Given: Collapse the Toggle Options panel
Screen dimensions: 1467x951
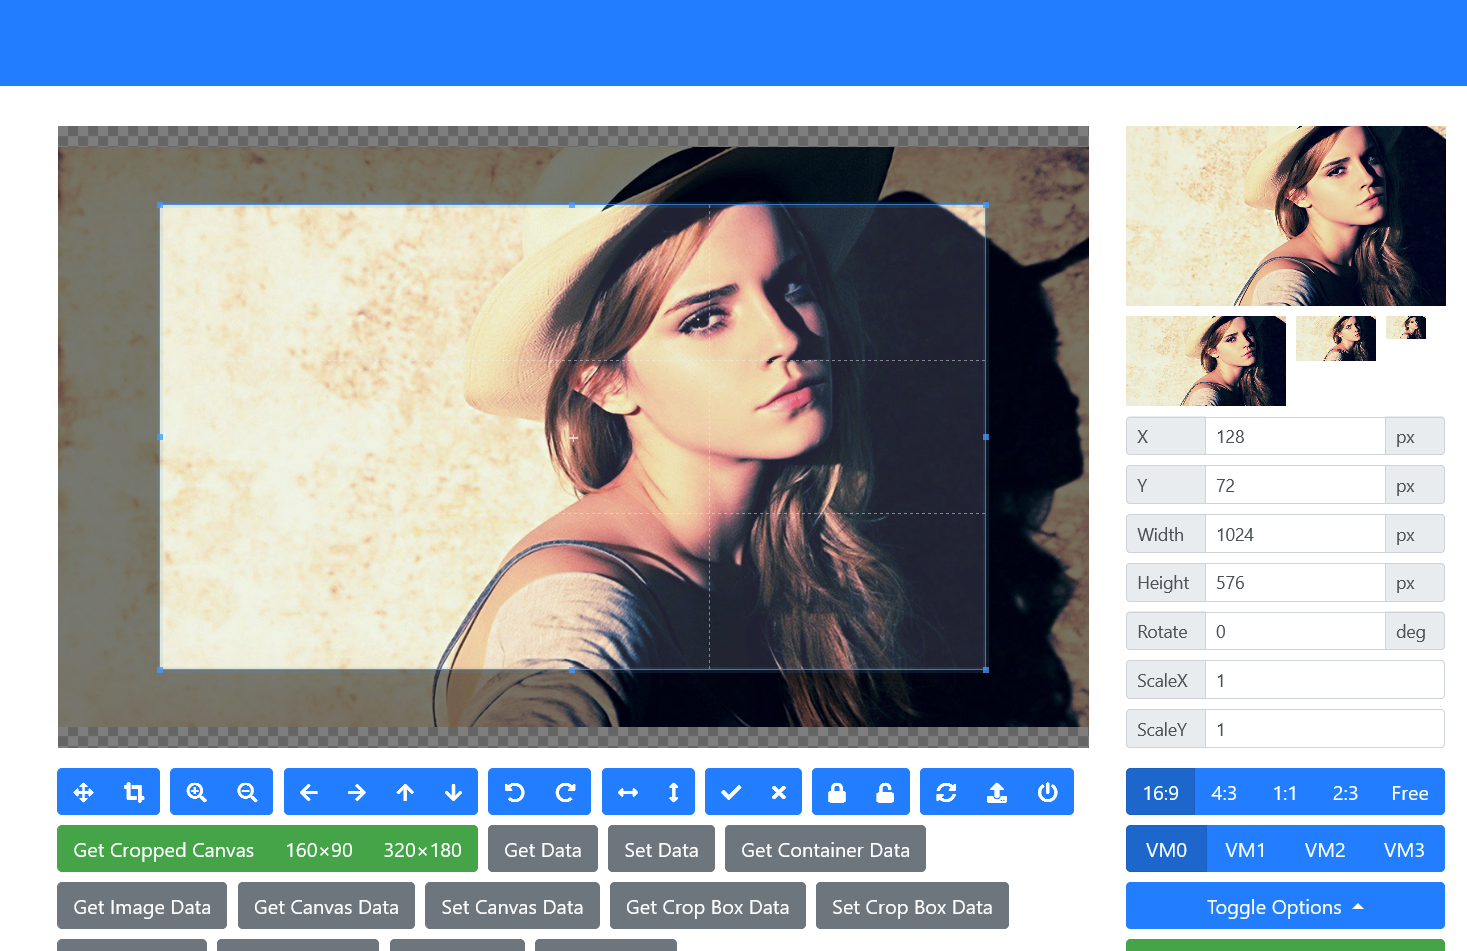Looking at the screenshot, I should [x=1284, y=906].
